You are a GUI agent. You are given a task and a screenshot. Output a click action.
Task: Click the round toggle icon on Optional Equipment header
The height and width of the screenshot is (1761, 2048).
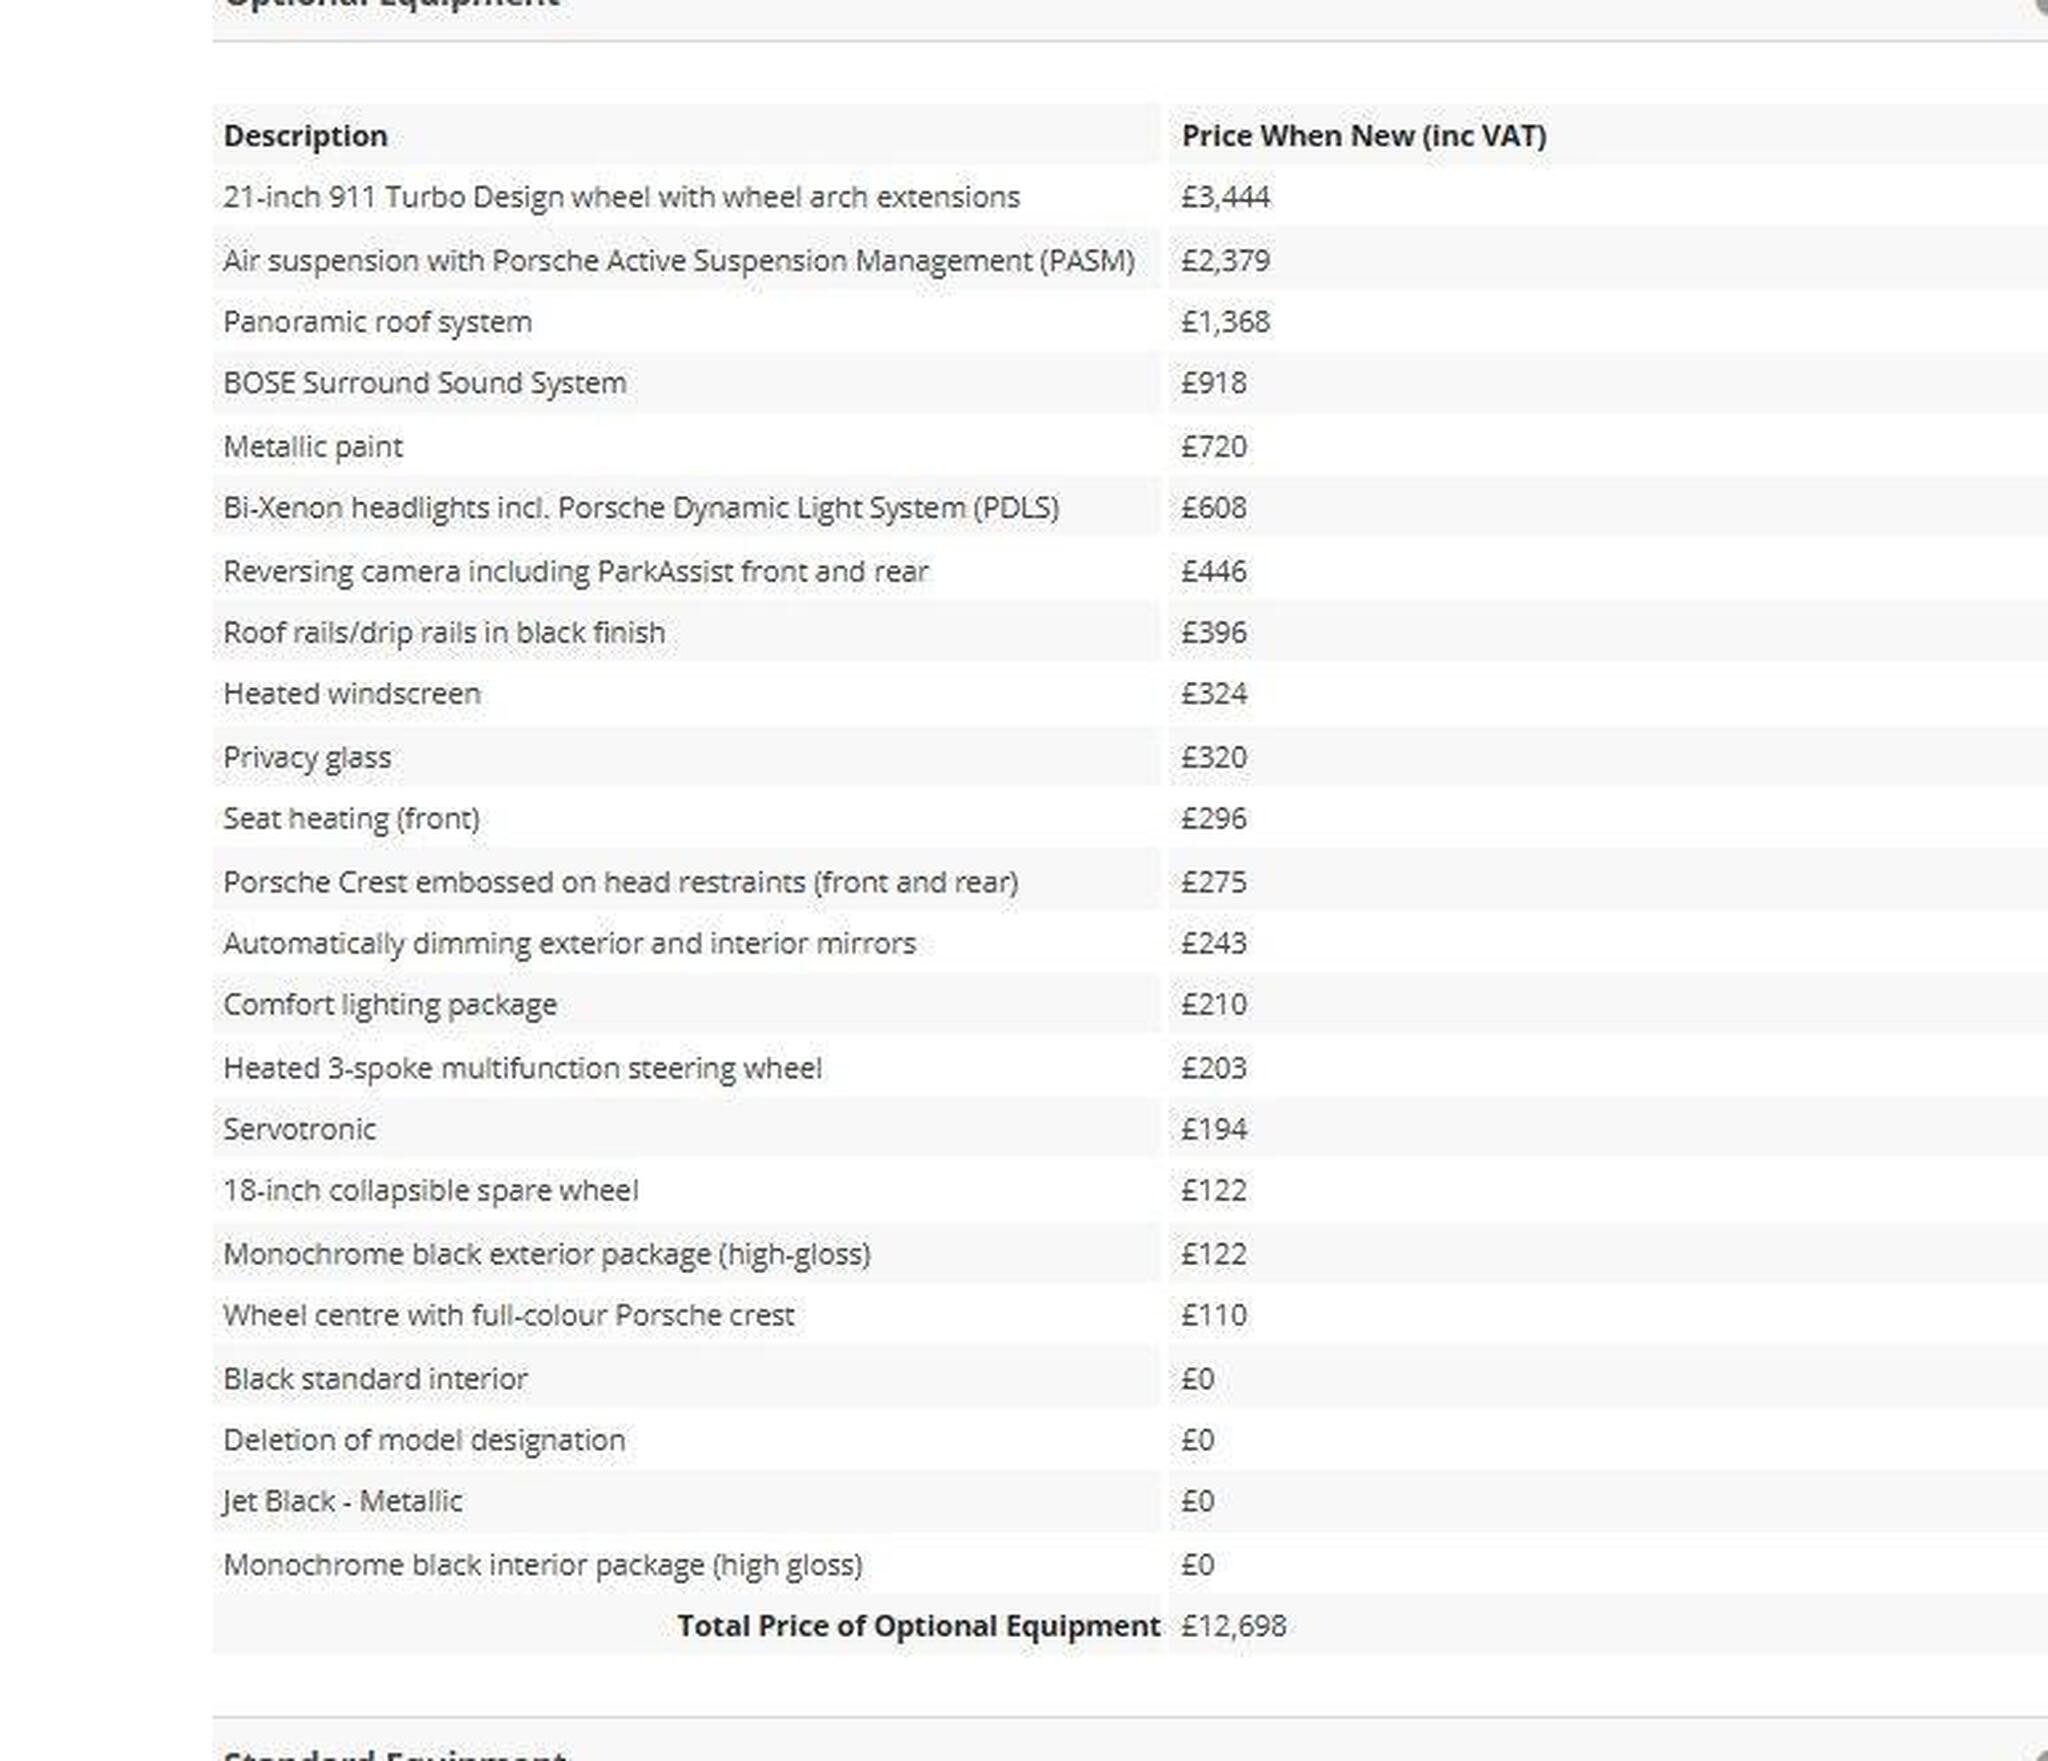click(2041, 6)
